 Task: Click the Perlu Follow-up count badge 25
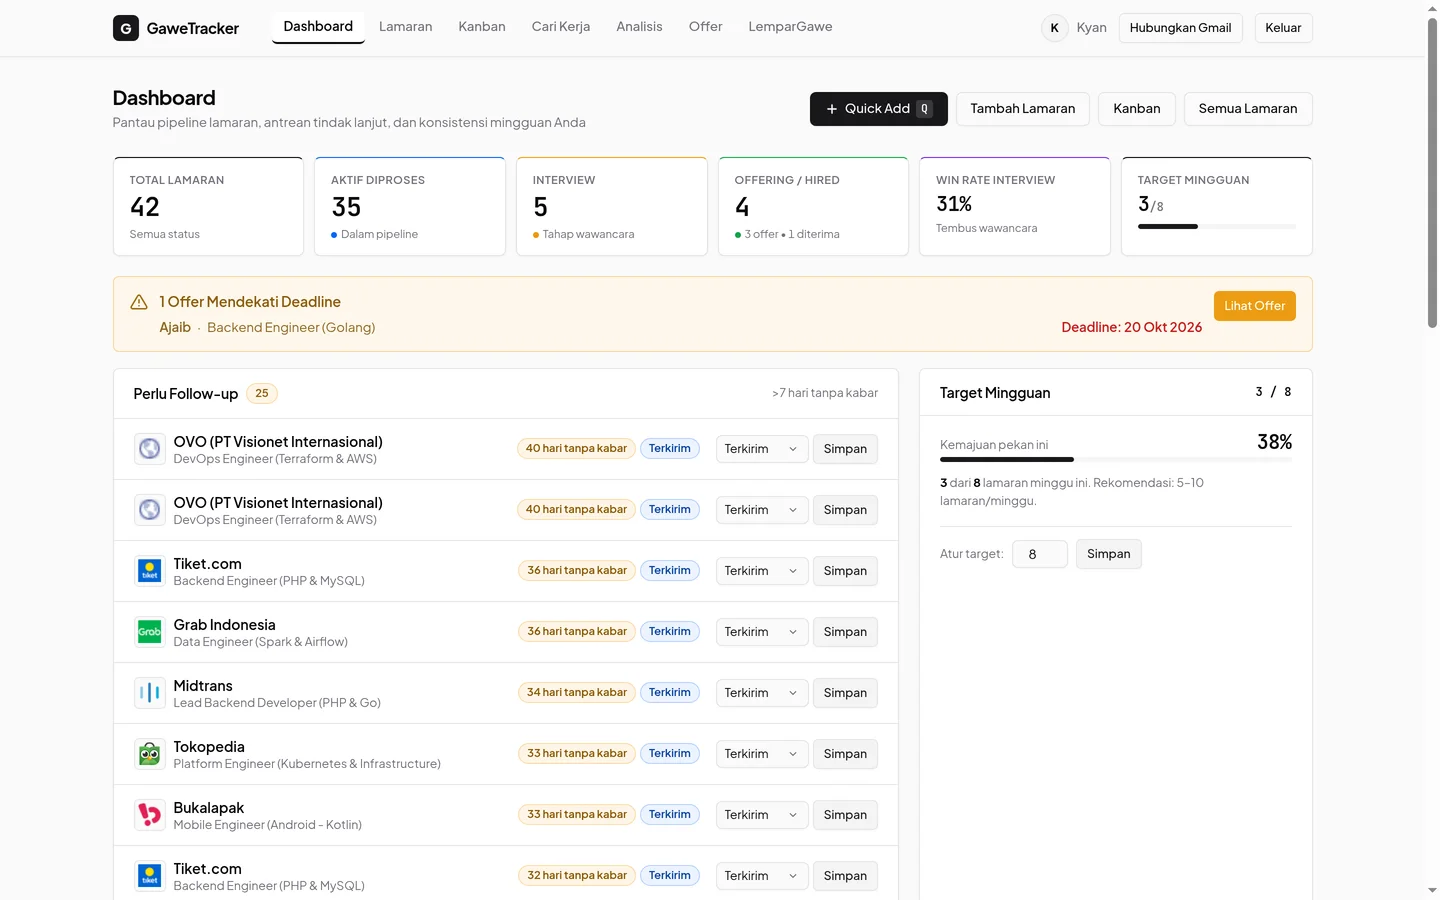click(262, 394)
